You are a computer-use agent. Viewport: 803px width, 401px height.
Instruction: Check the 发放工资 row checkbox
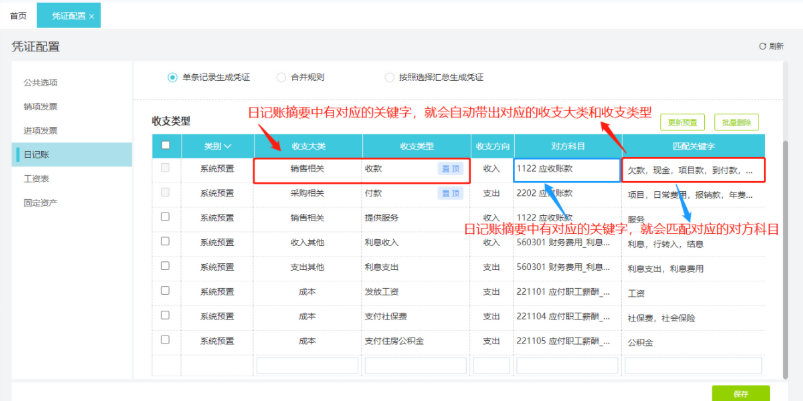165,290
